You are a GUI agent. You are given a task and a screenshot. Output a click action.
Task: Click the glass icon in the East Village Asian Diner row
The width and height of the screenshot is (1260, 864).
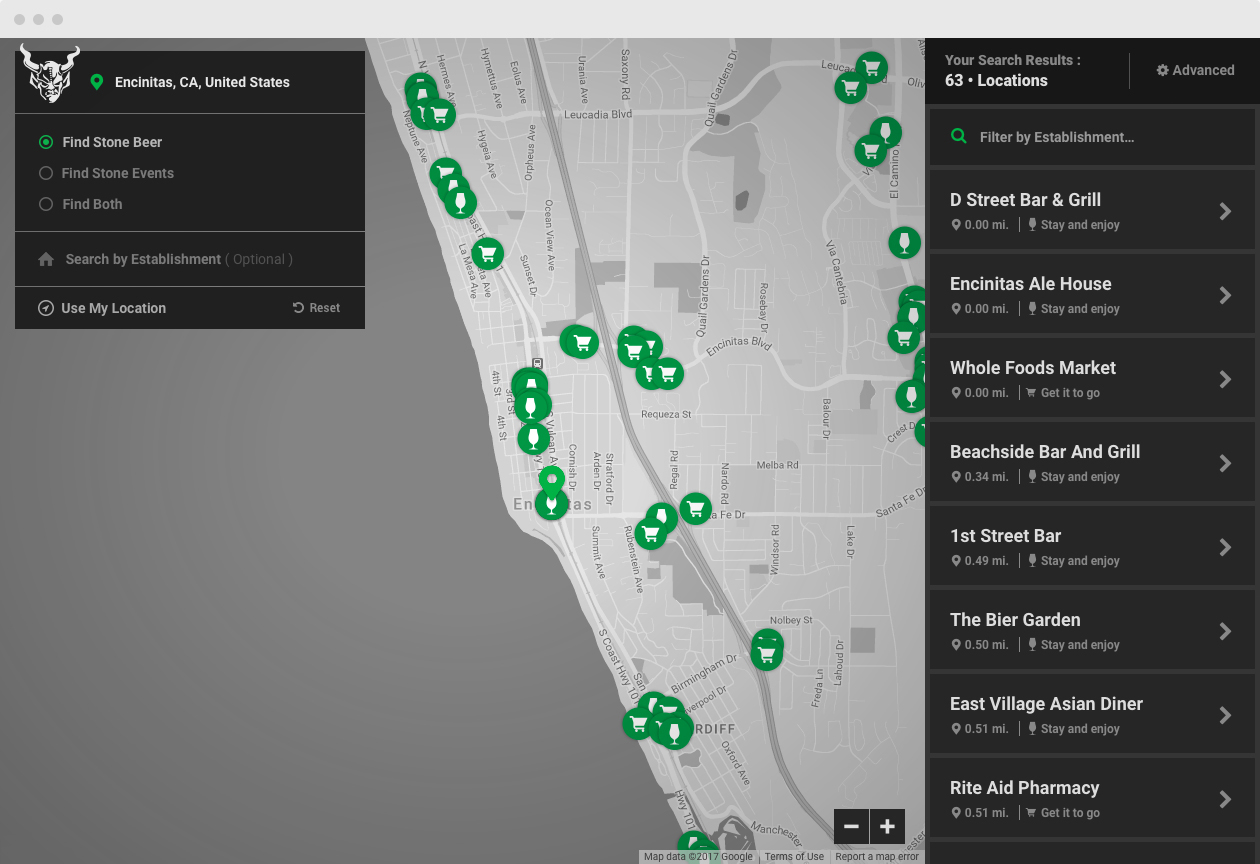click(x=1032, y=729)
